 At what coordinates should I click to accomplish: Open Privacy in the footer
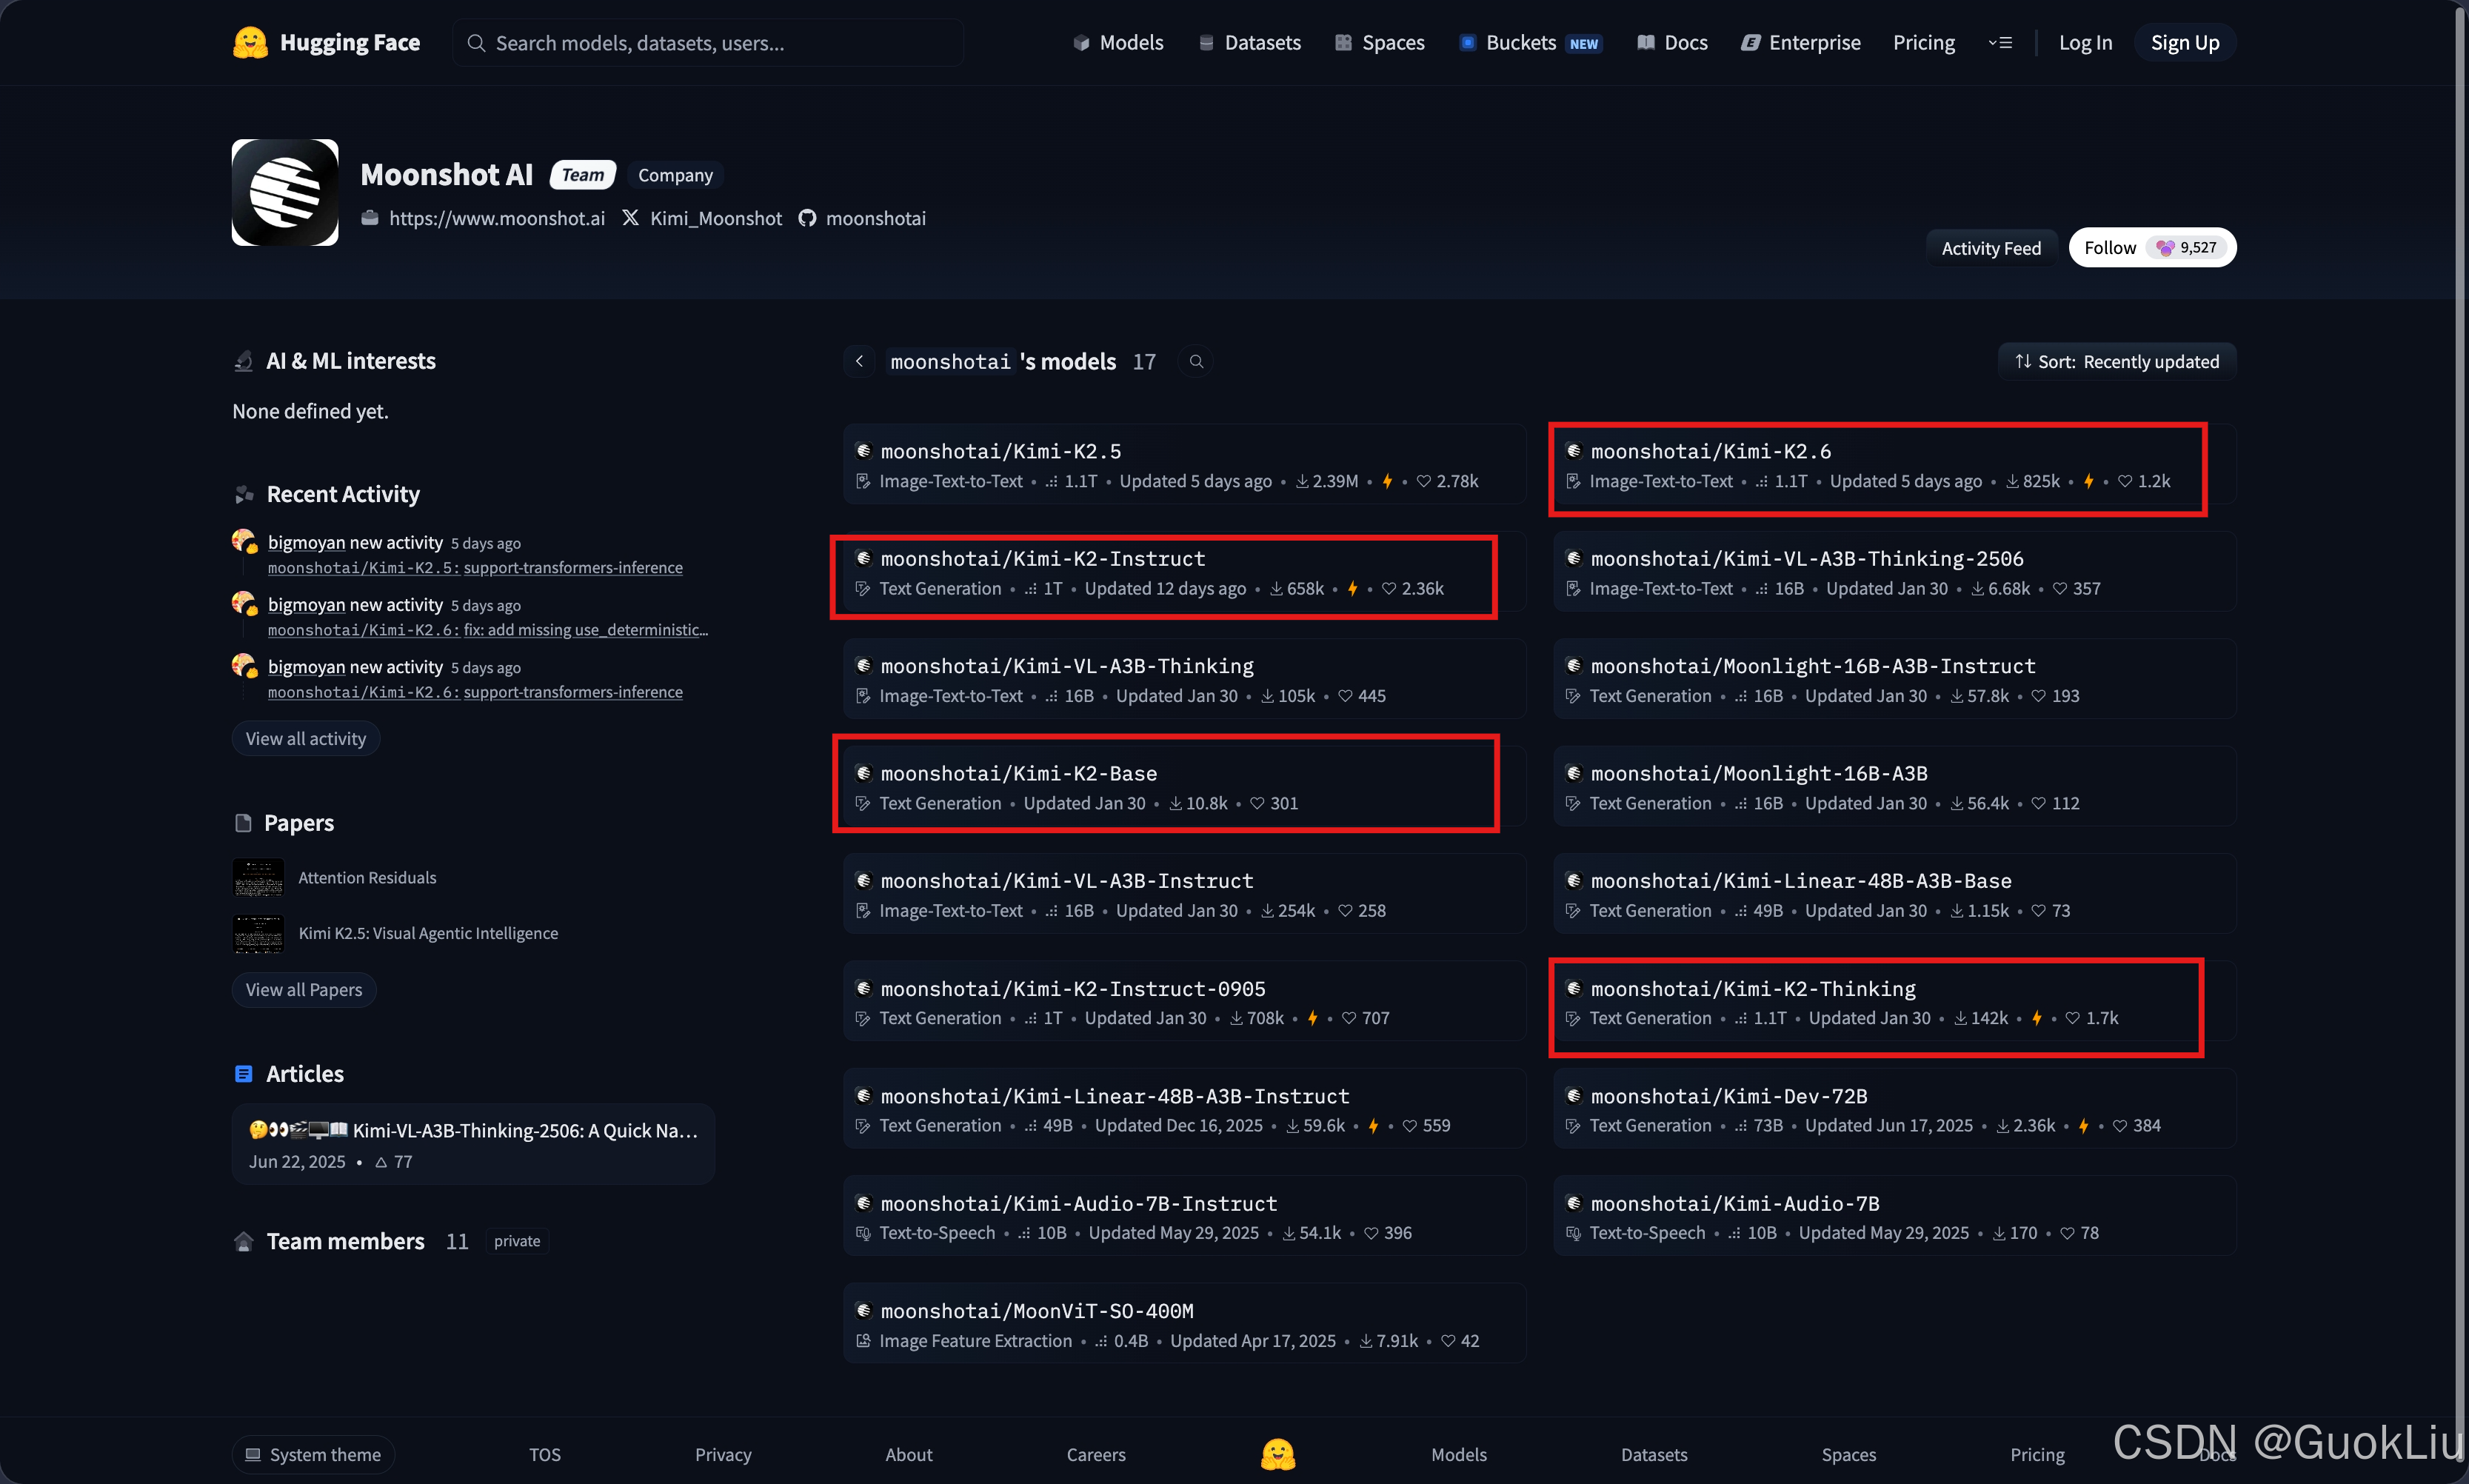723,1454
